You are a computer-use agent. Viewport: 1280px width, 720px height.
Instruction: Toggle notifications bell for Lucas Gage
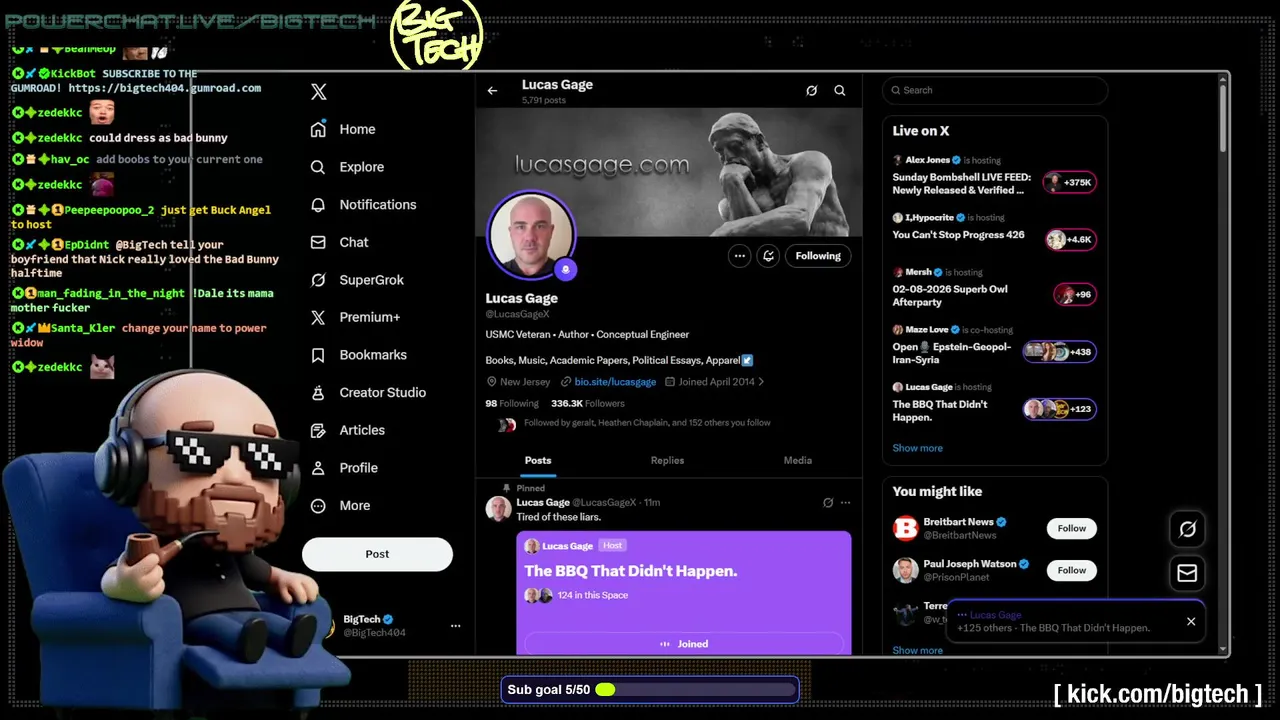pyautogui.click(x=768, y=256)
